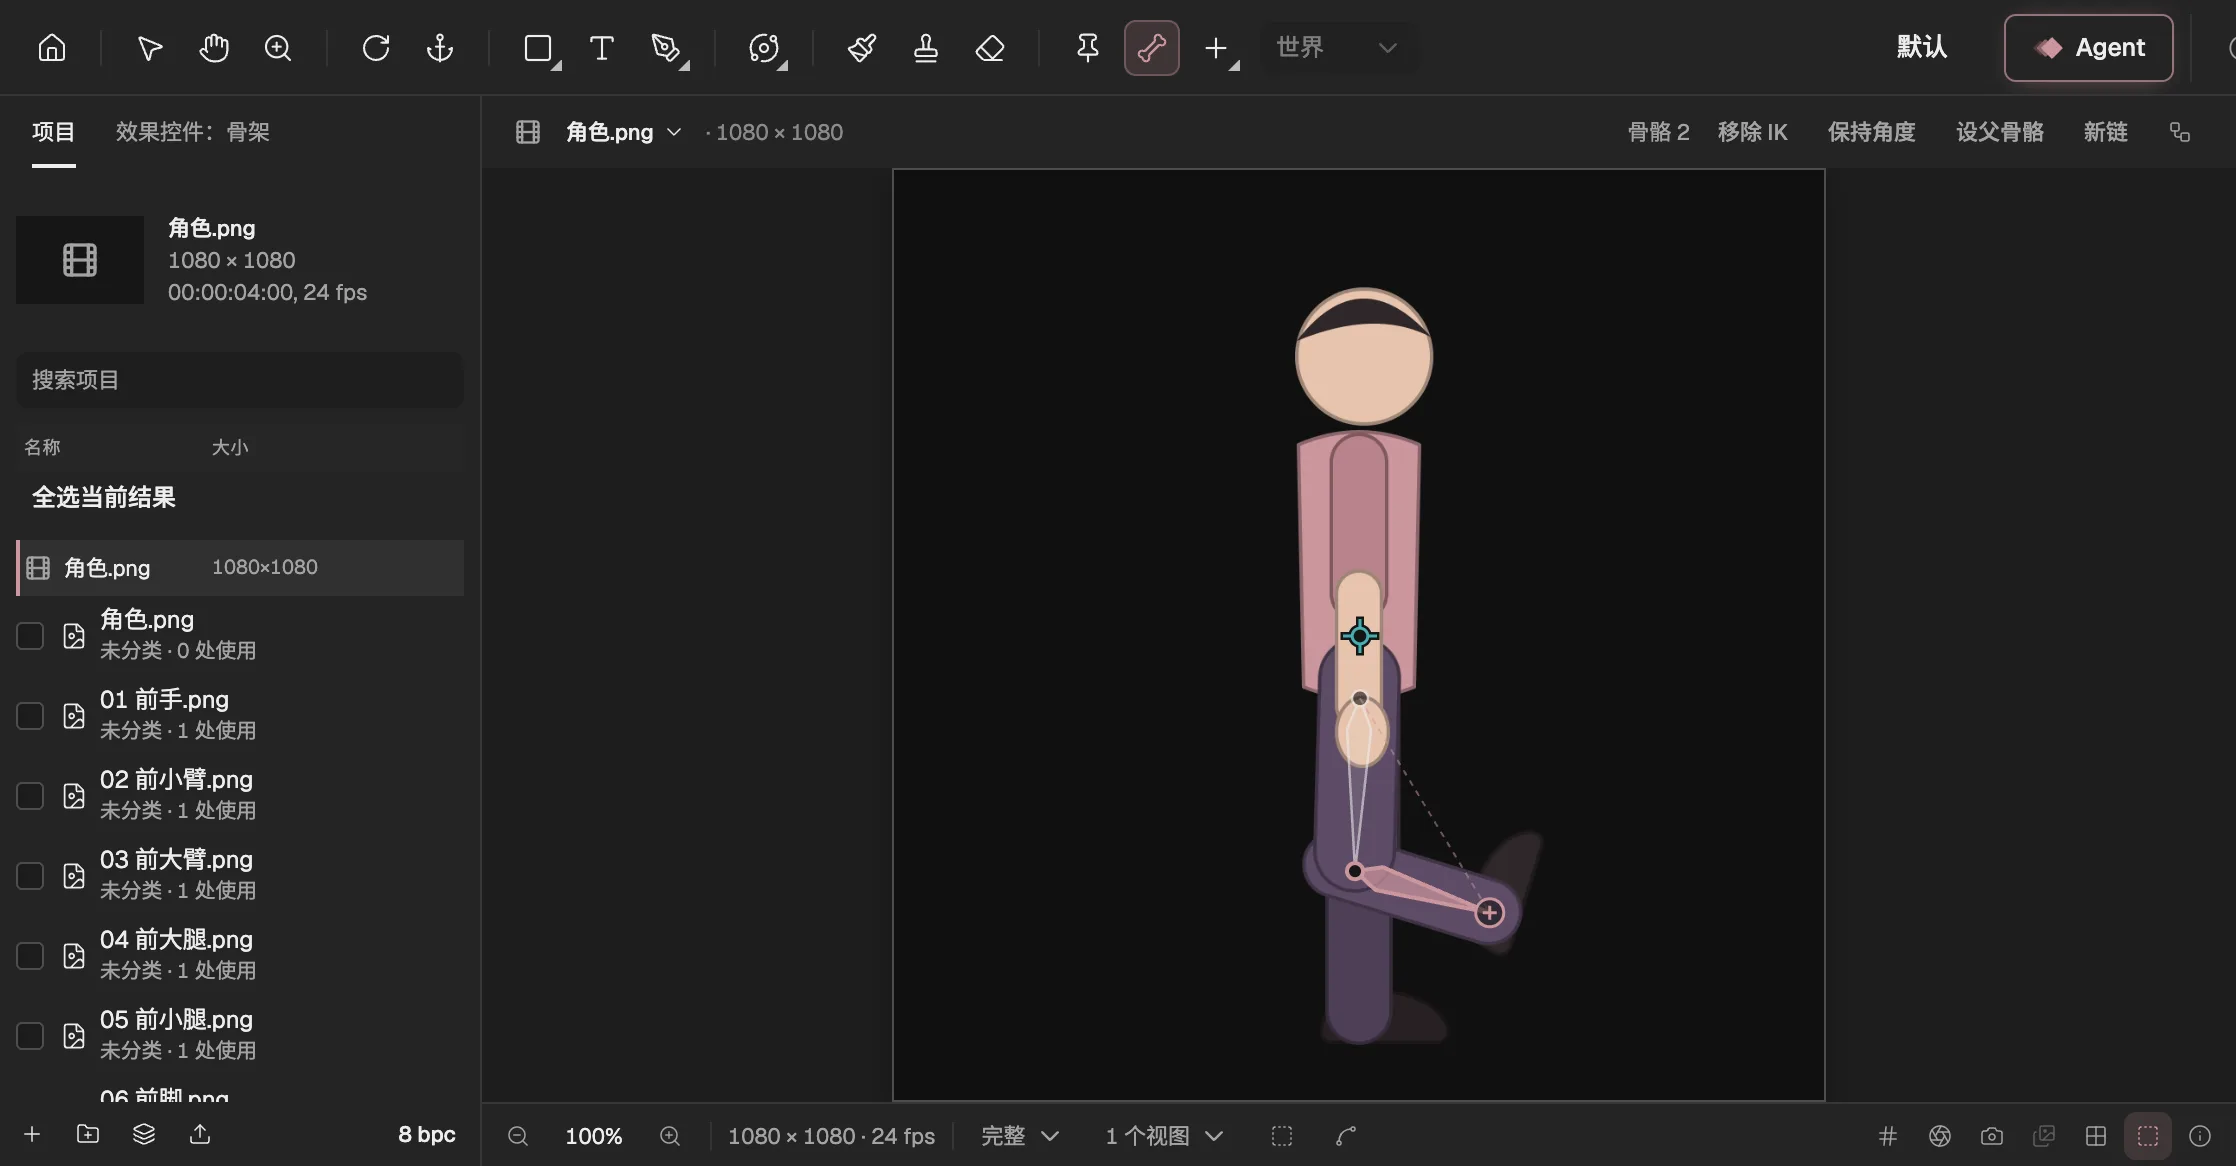Click the 设父骨骼 button
This screenshot has height=1166, width=2236.
1999,132
